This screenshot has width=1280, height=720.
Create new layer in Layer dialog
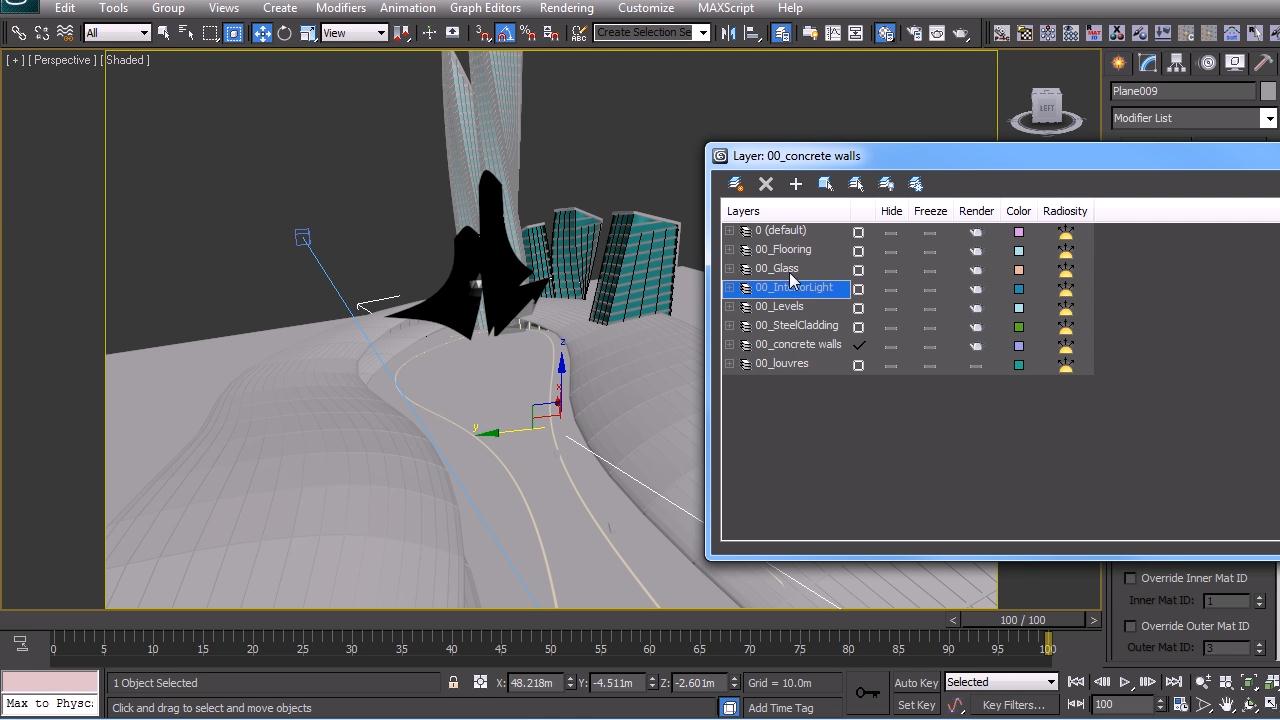coord(736,184)
